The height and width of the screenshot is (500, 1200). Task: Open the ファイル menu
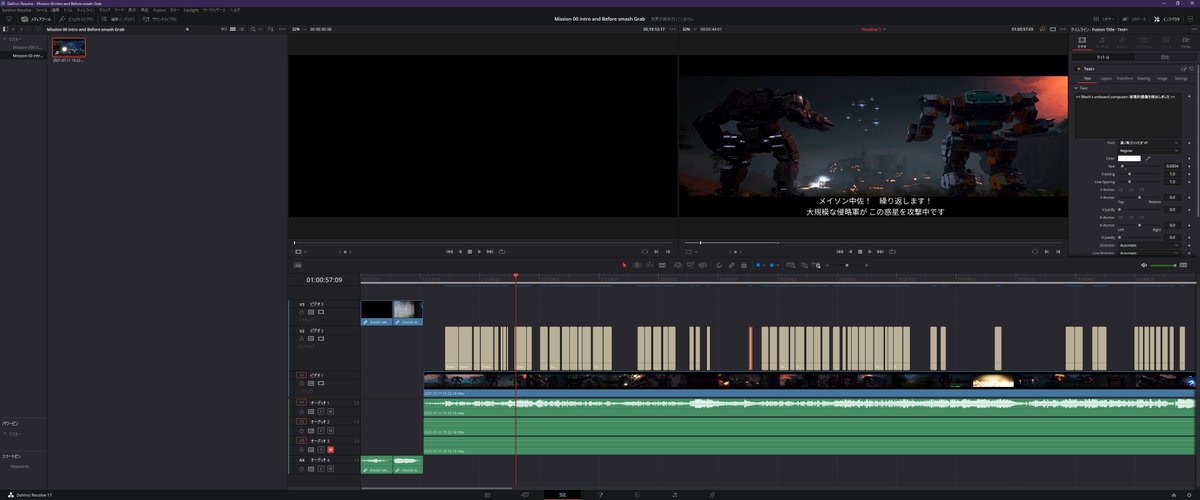[41, 9]
